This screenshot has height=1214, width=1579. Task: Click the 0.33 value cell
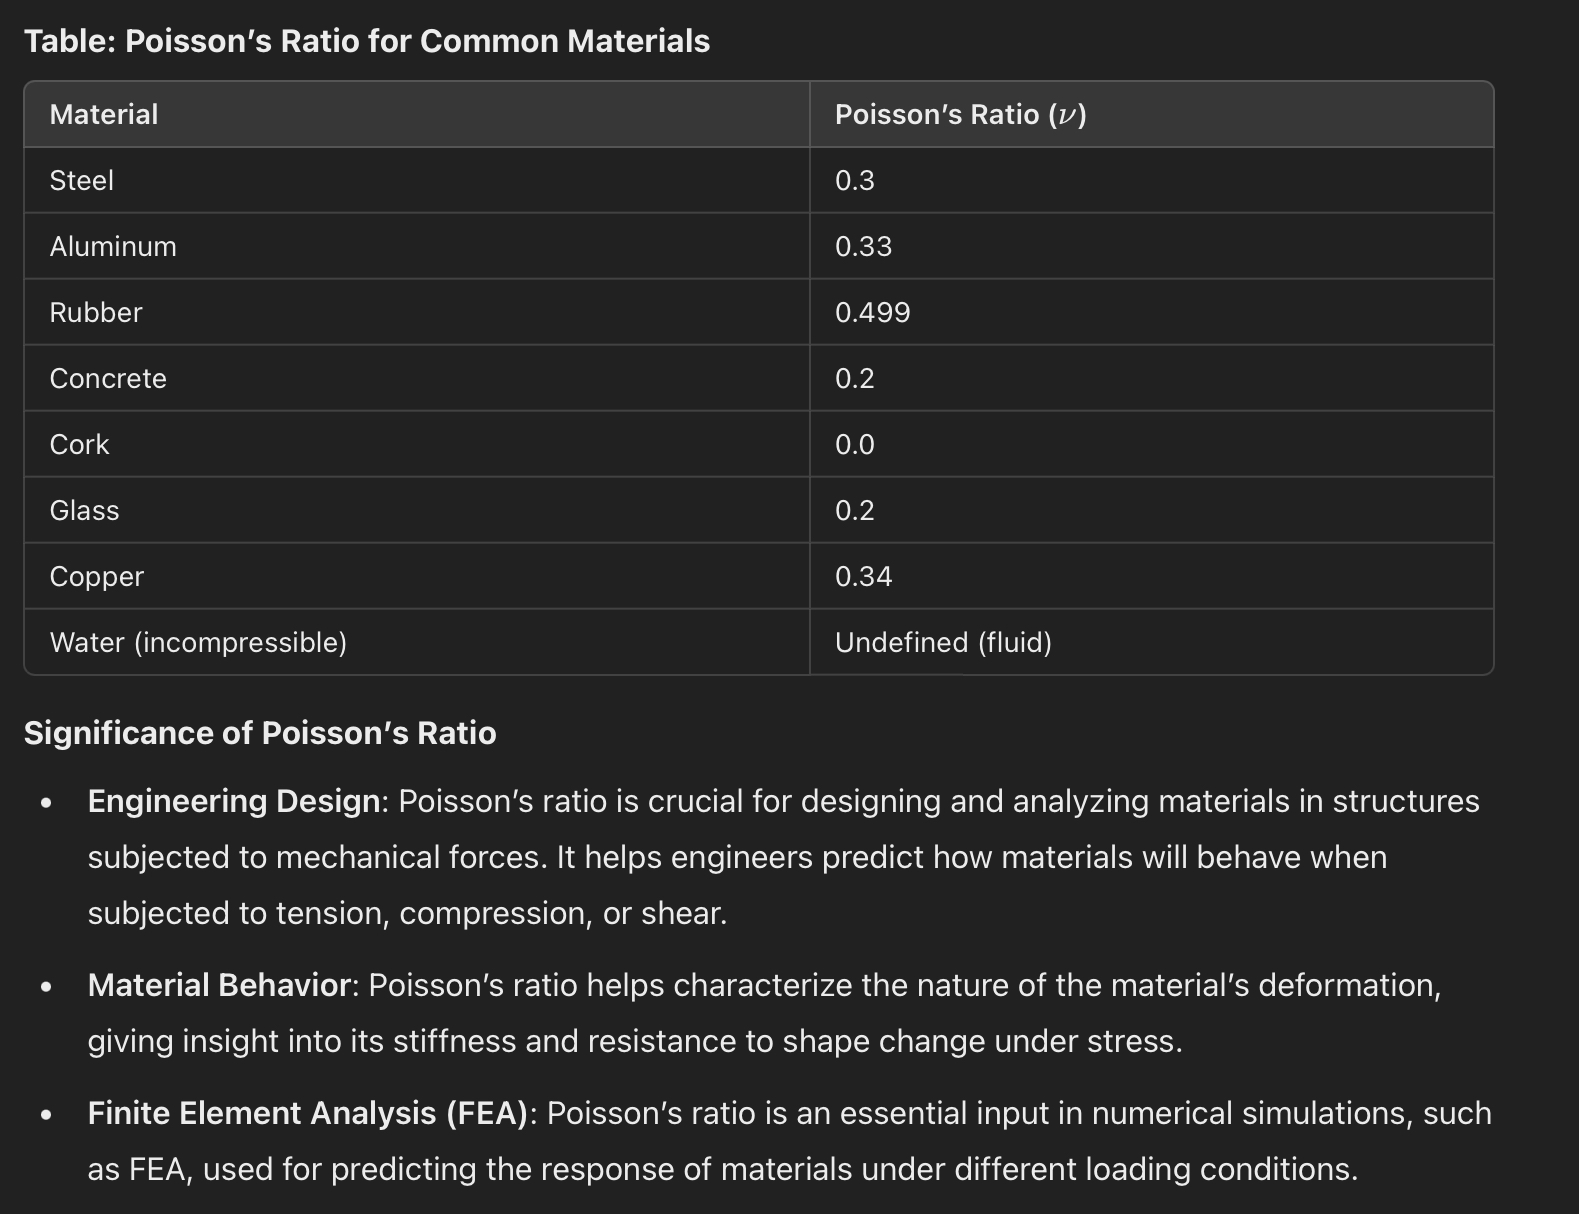pyautogui.click(x=863, y=247)
